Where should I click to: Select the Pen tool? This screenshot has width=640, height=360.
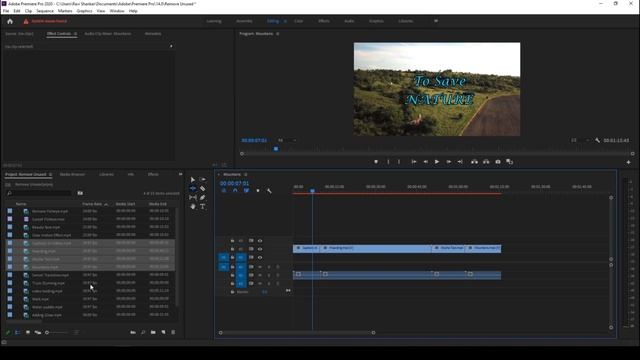[202, 198]
